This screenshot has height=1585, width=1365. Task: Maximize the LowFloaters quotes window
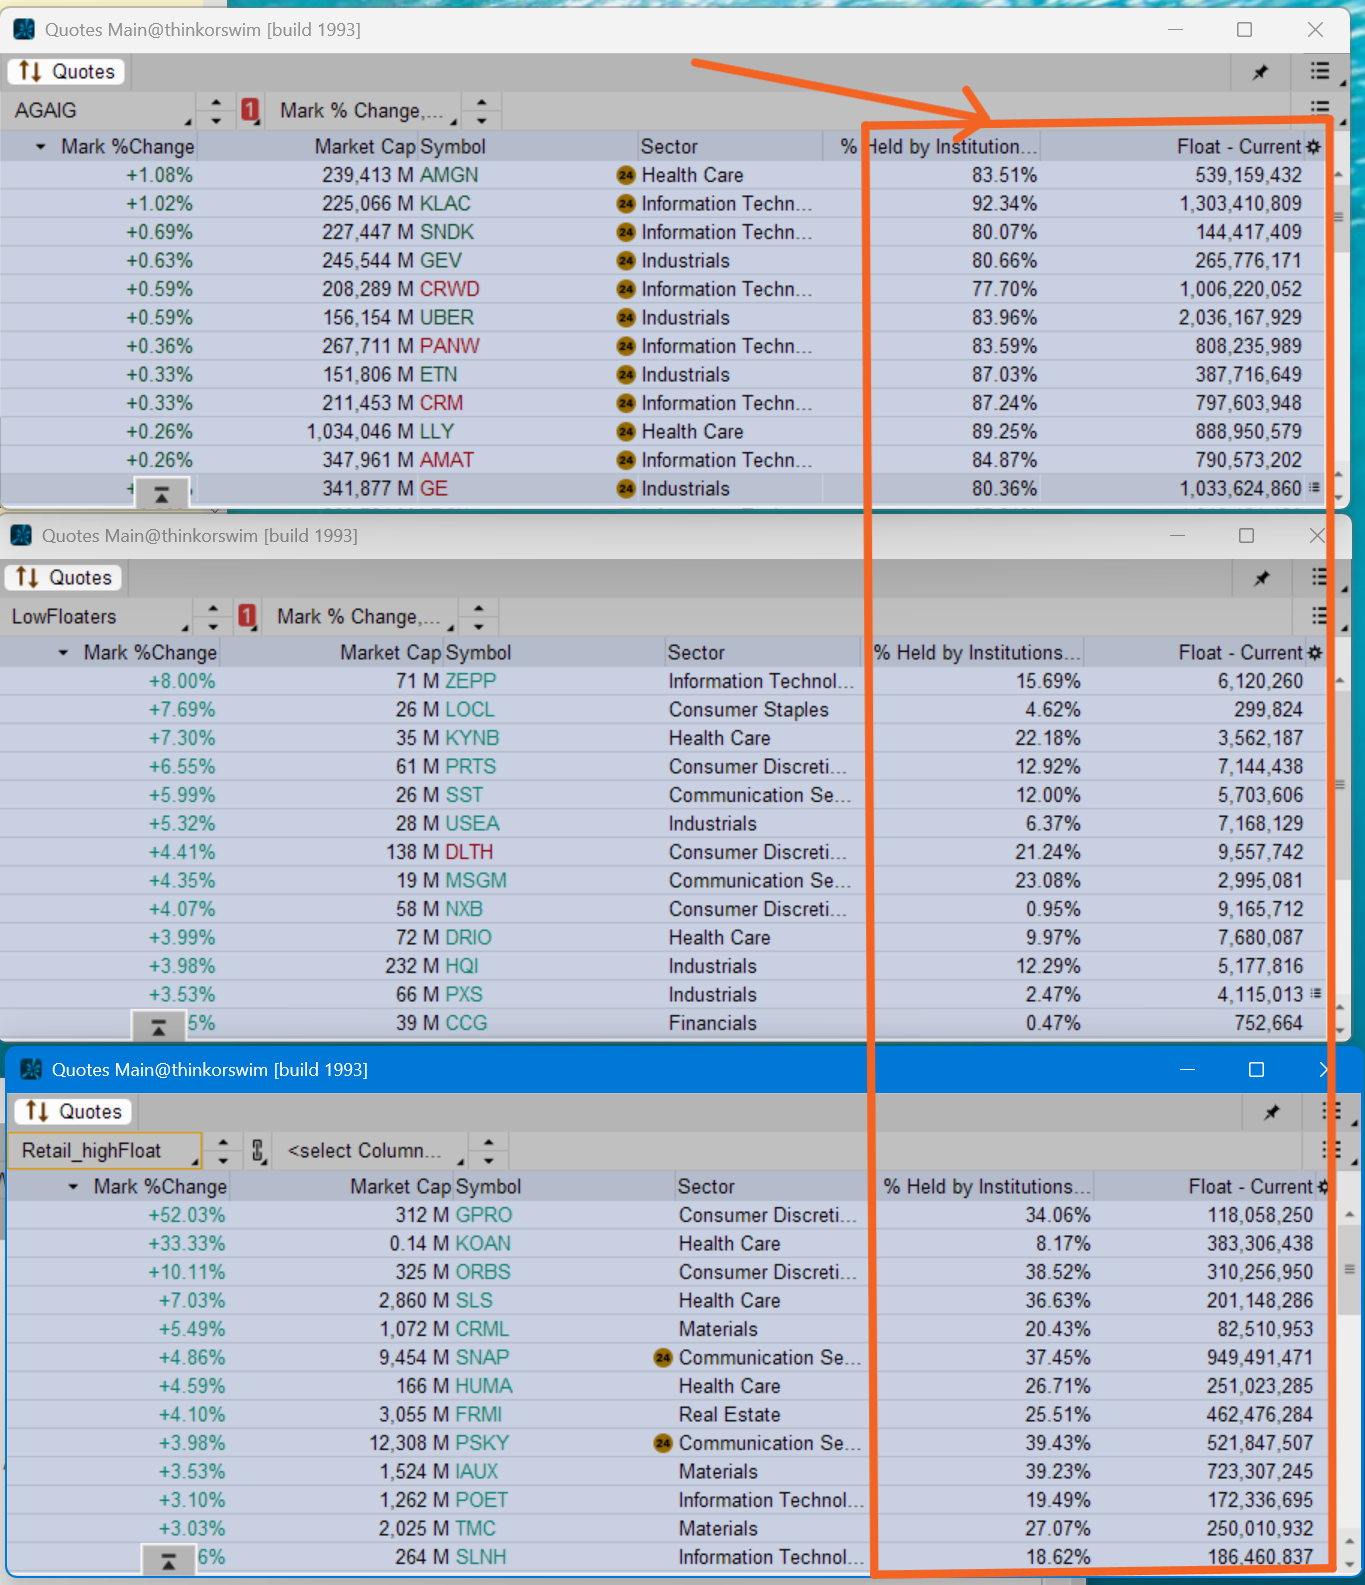coord(1246,536)
